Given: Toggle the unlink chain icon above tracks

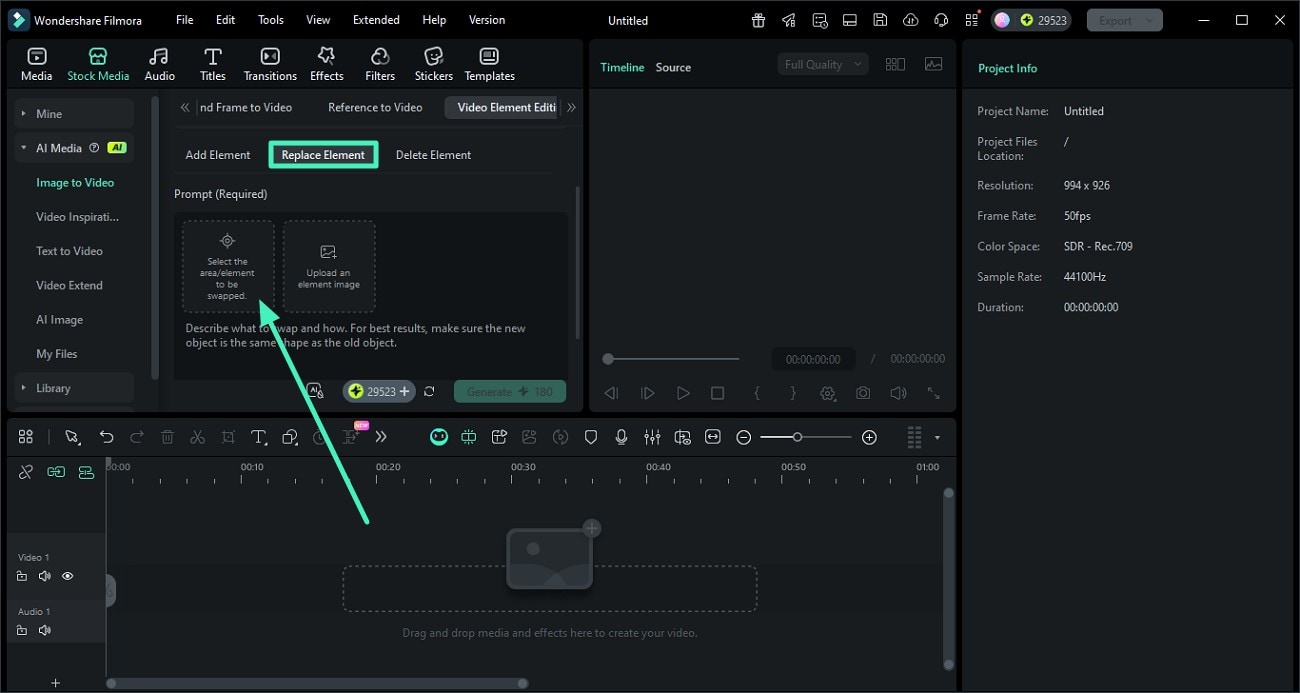Looking at the screenshot, I should [x=26, y=472].
